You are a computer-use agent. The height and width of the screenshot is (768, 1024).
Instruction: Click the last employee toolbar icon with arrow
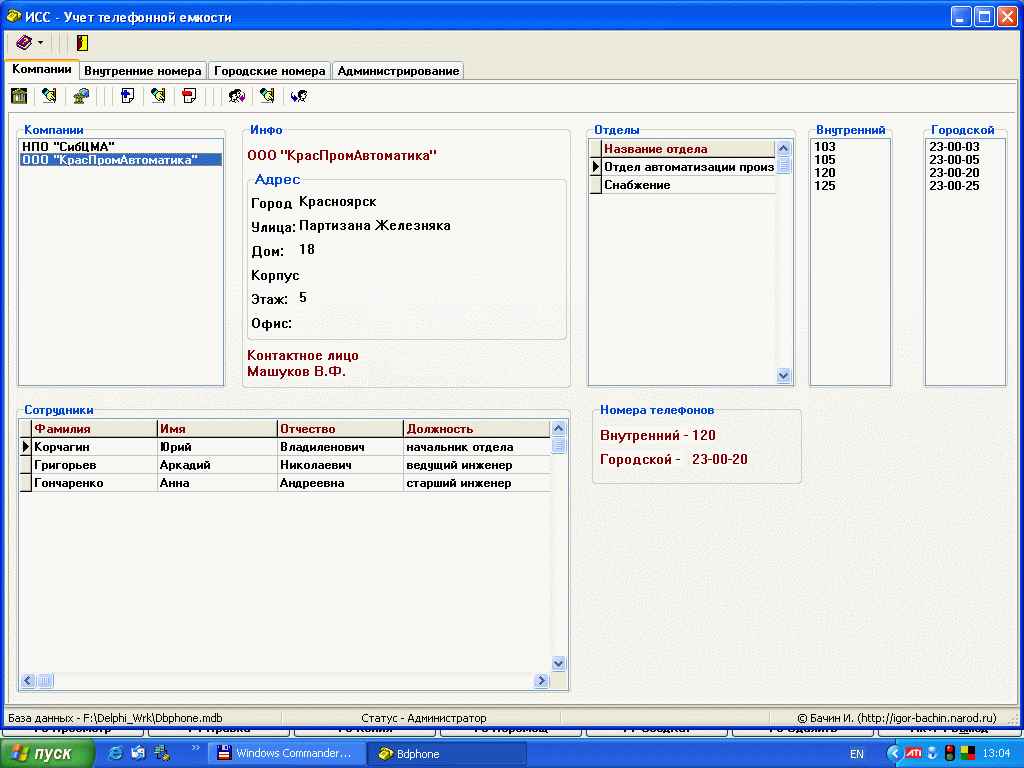coord(298,96)
